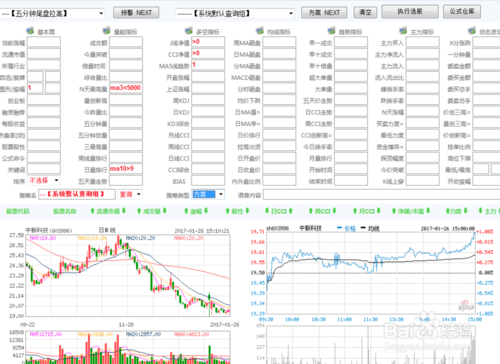Sort 成交量 descending with its down arrow
Screen dimensions: 500x364
point(164,211)
